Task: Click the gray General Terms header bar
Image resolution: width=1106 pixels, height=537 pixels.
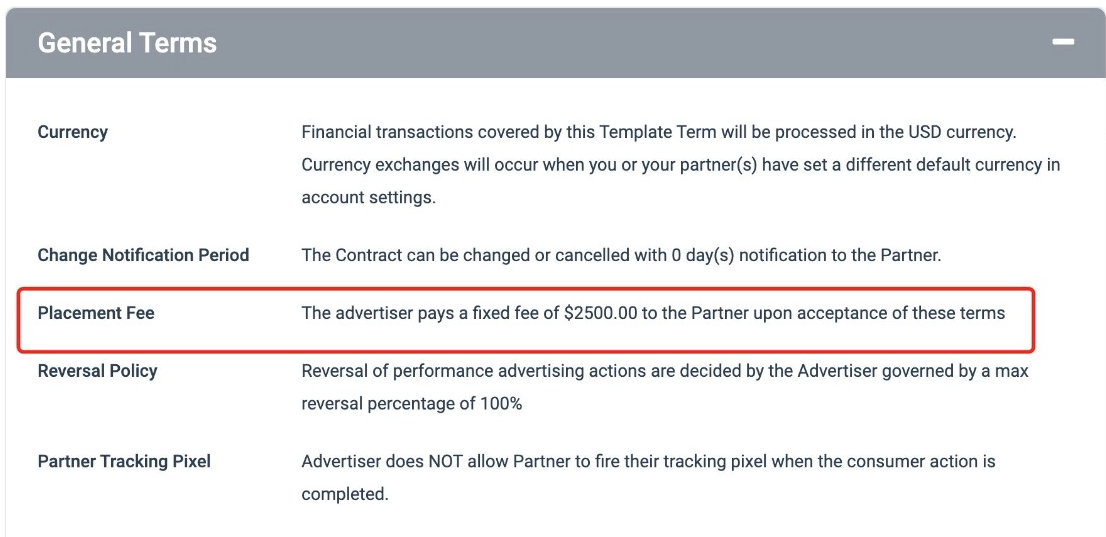Action: point(600,43)
